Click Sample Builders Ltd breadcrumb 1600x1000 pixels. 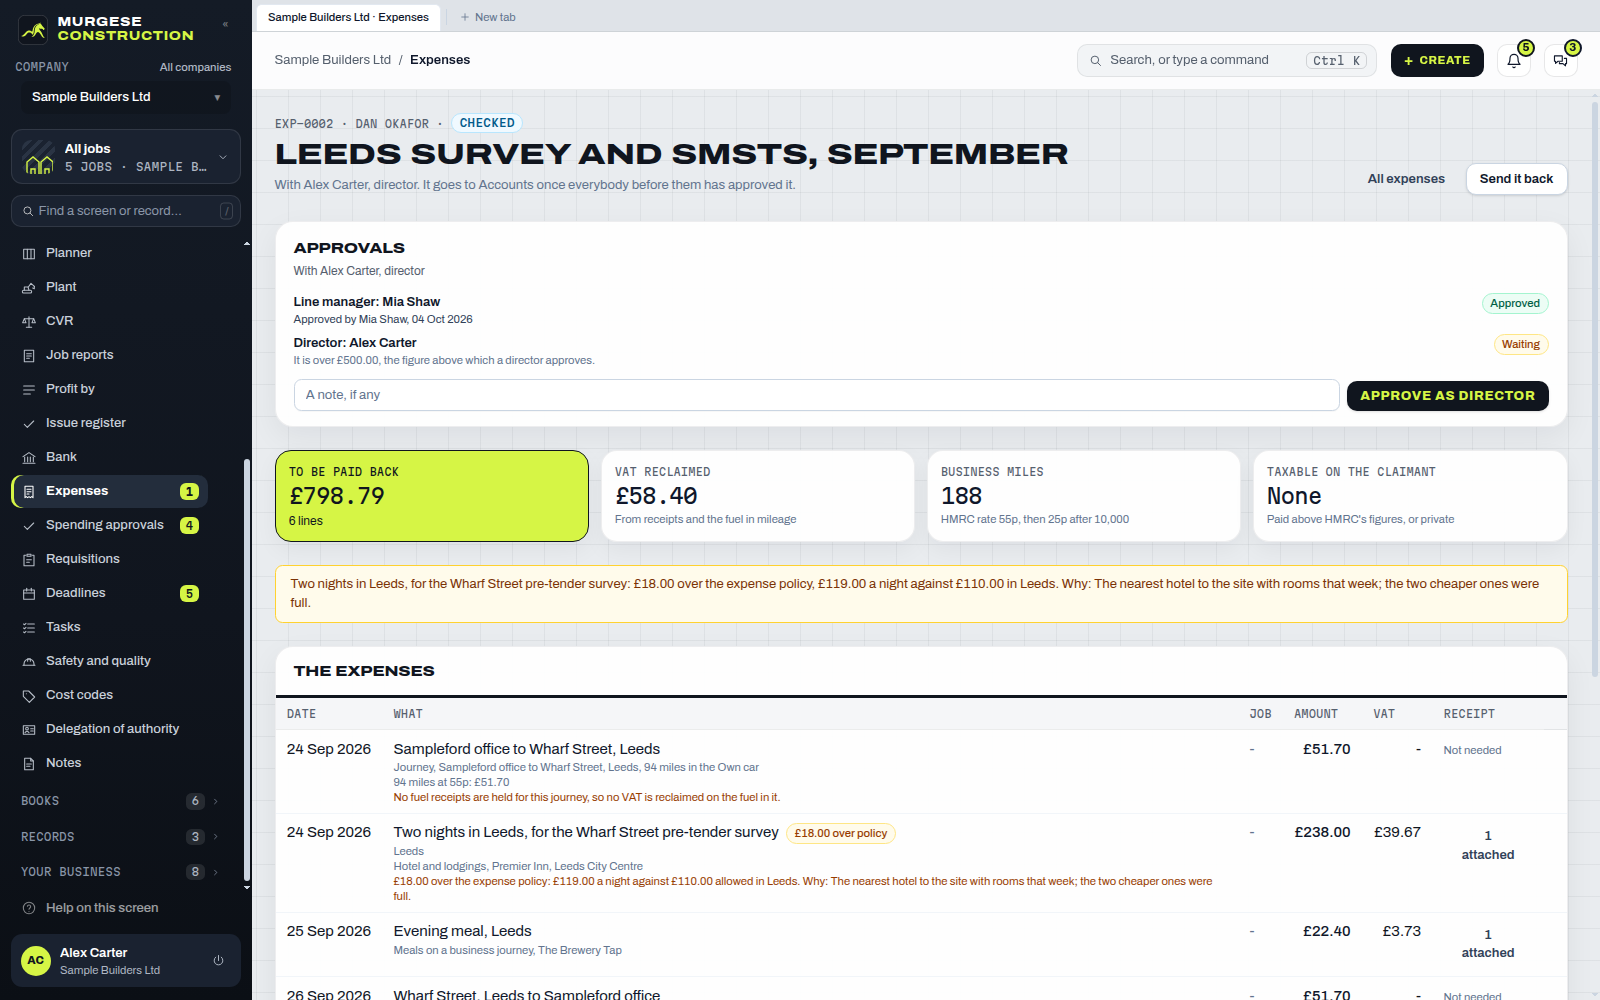click(x=333, y=60)
